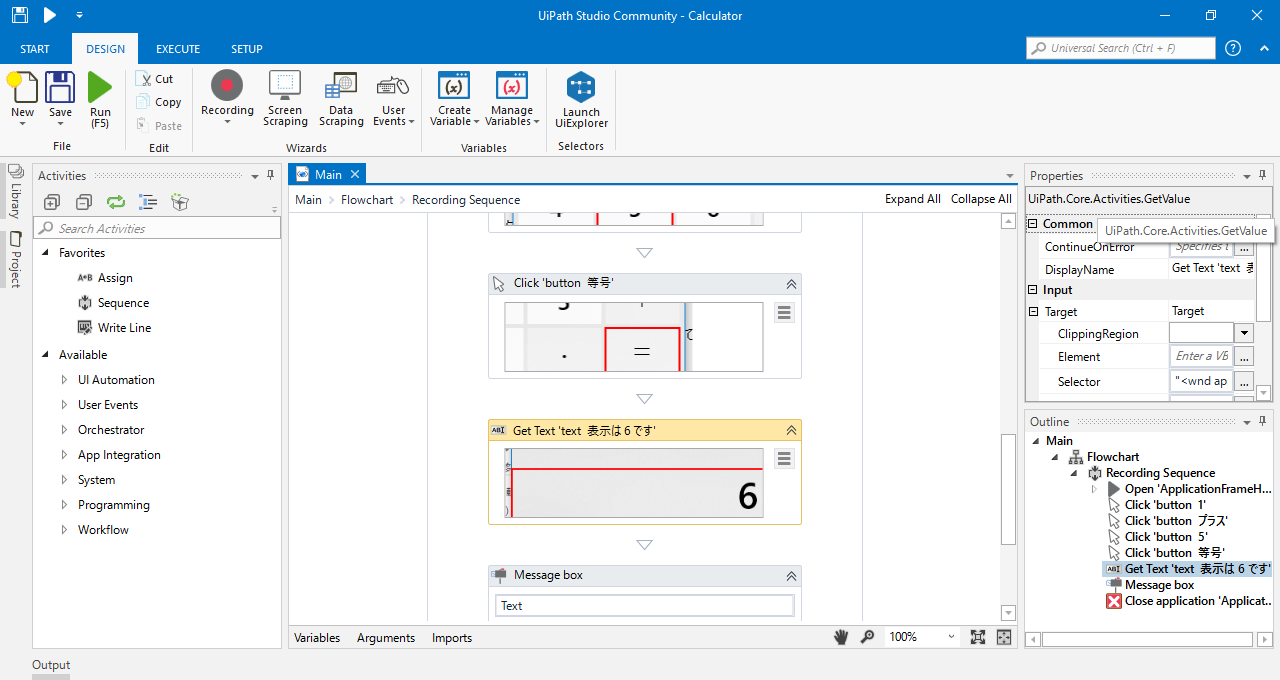Expand the UI Automation category
1280x680 pixels.
(65, 380)
